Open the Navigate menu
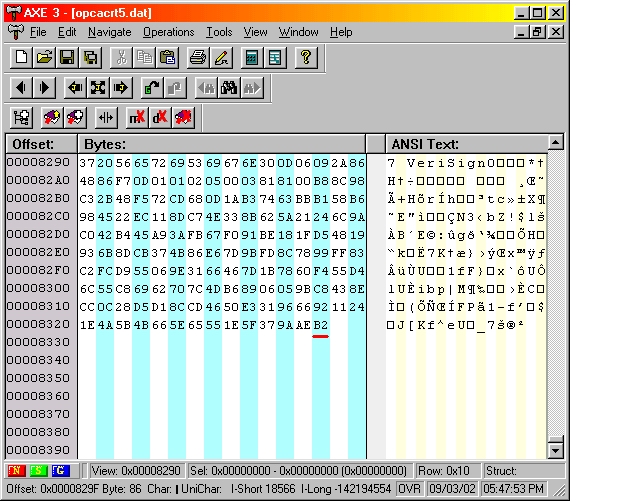This screenshot has width=640, height=501. tap(109, 32)
